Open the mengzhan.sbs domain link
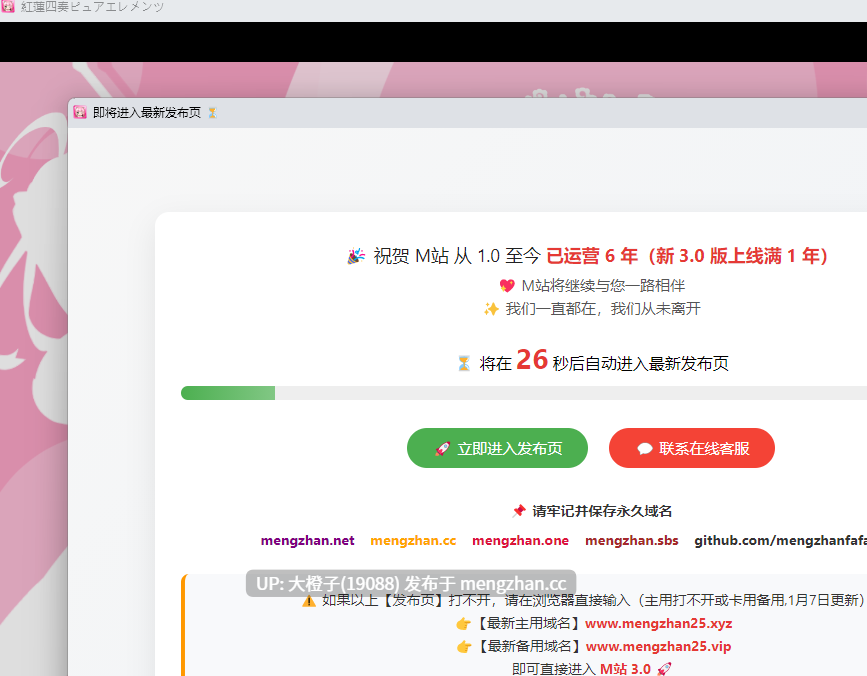The width and height of the screenshot is (867, 676). [631, 541]
